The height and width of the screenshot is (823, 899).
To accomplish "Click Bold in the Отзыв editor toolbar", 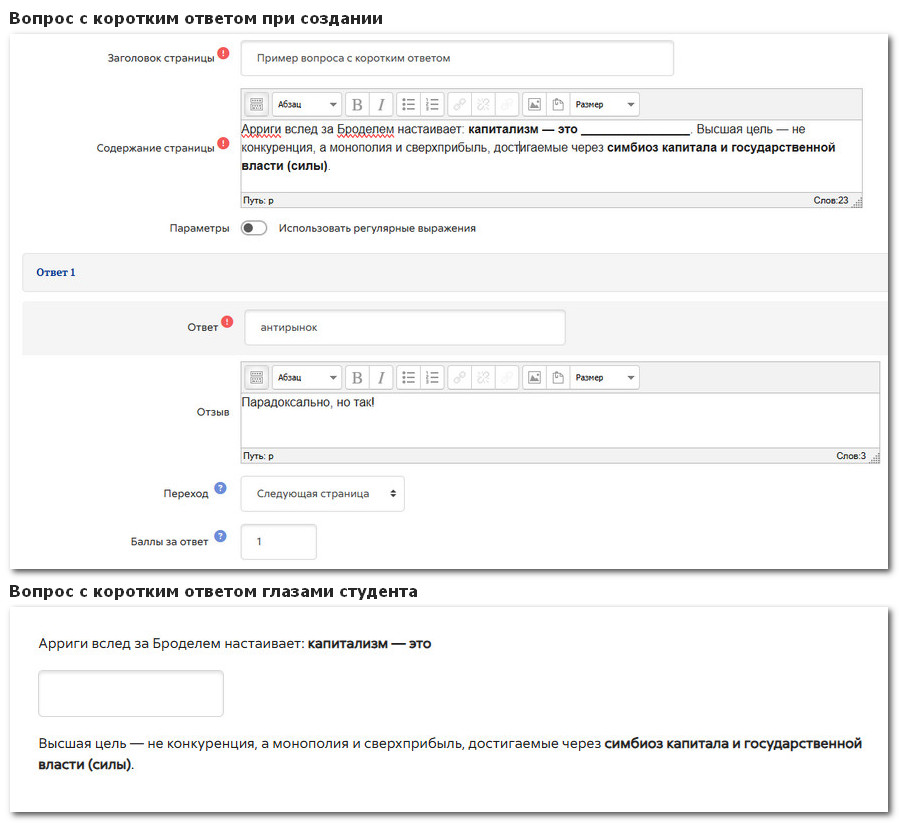I will click(x=357, y=377).
